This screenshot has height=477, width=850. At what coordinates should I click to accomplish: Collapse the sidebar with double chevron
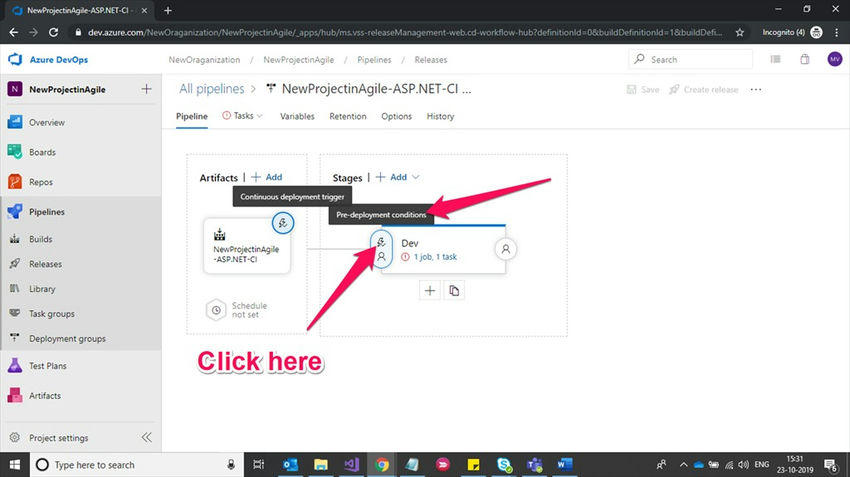point(146,437)
